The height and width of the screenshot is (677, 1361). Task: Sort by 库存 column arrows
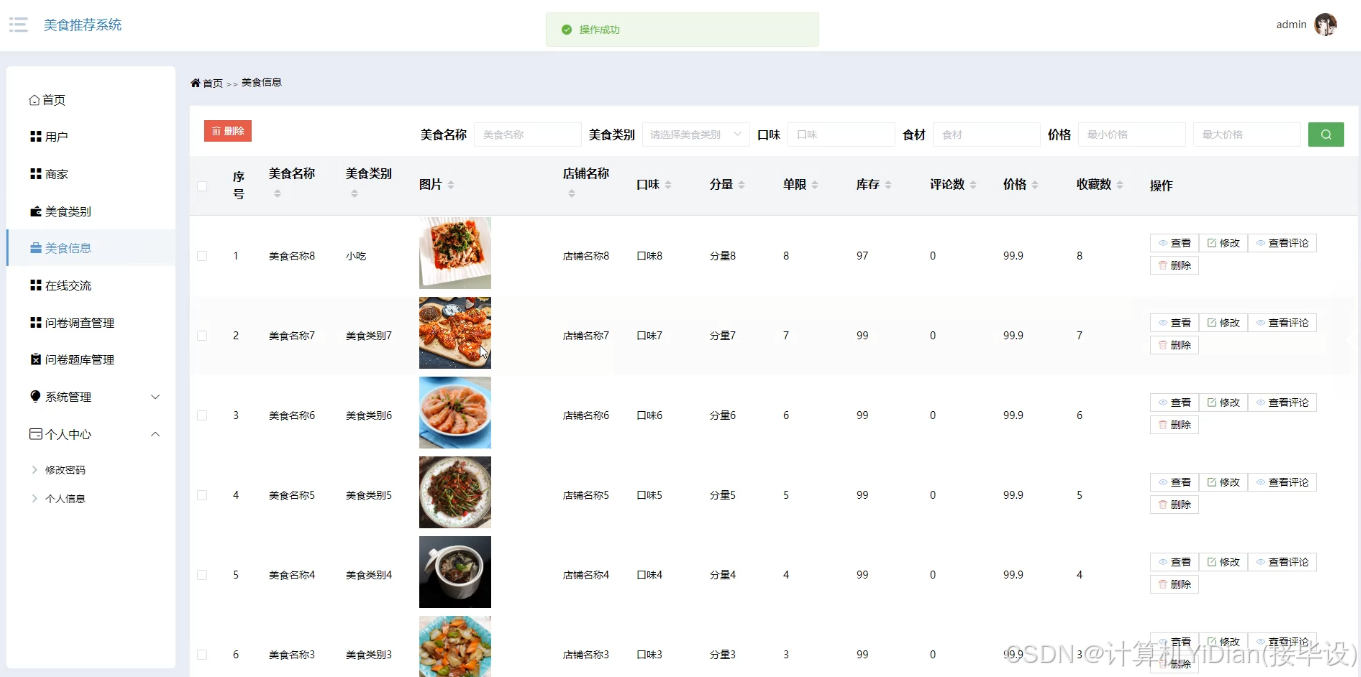[888, 185]
